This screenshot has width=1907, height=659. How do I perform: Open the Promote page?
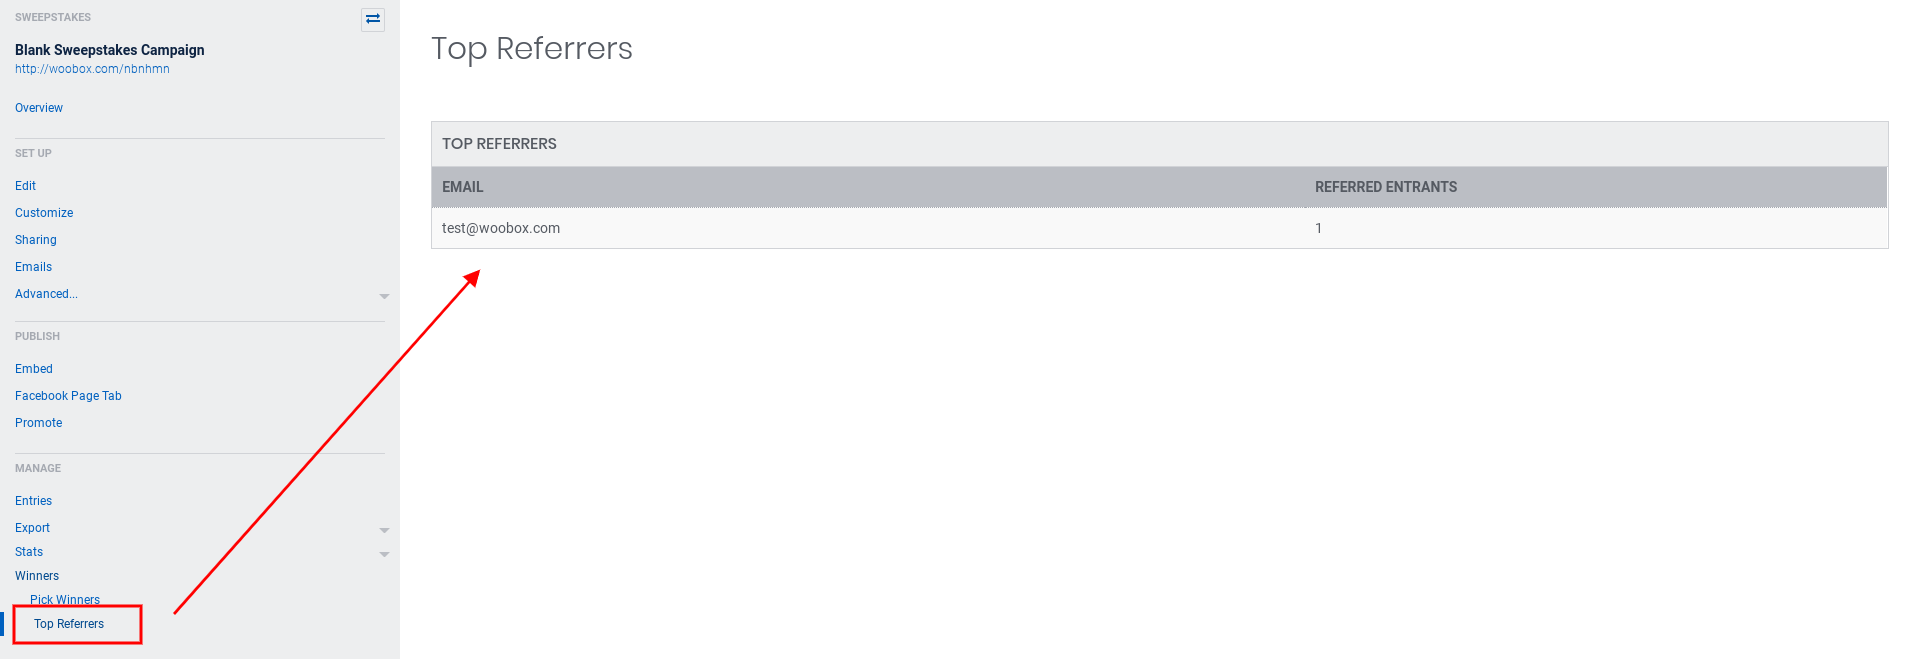tap(39, 423)
